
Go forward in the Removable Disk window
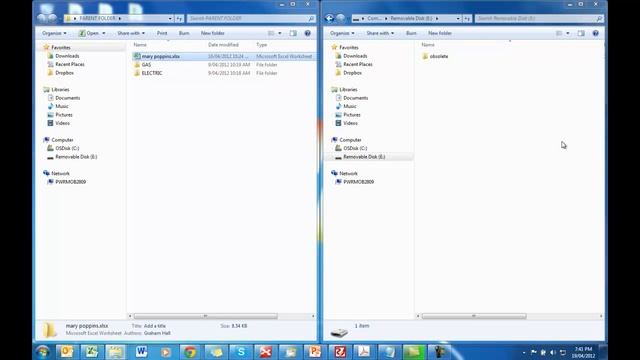point(340,18)
